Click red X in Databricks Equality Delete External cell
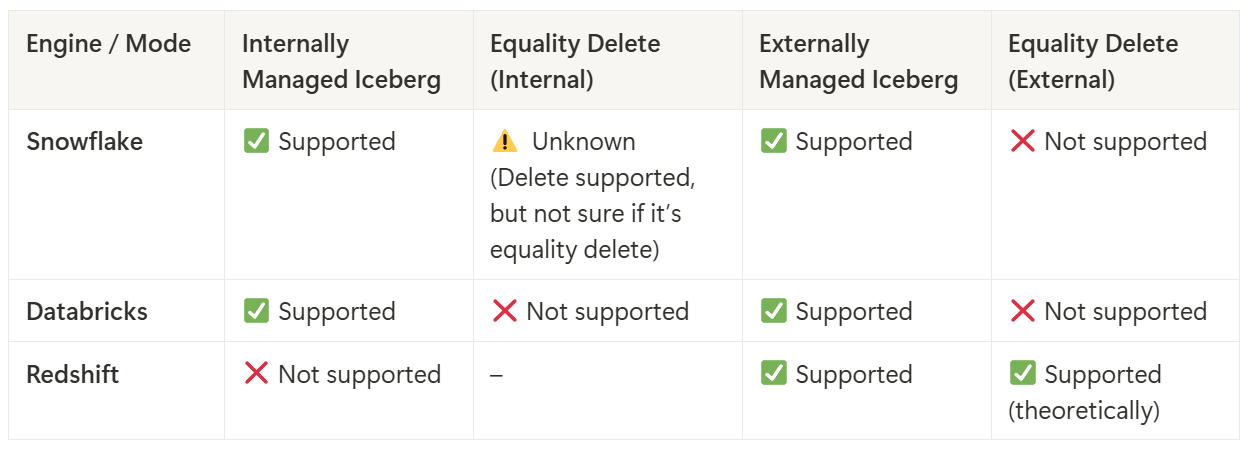1251x453 pixels. click(1022, 311)
